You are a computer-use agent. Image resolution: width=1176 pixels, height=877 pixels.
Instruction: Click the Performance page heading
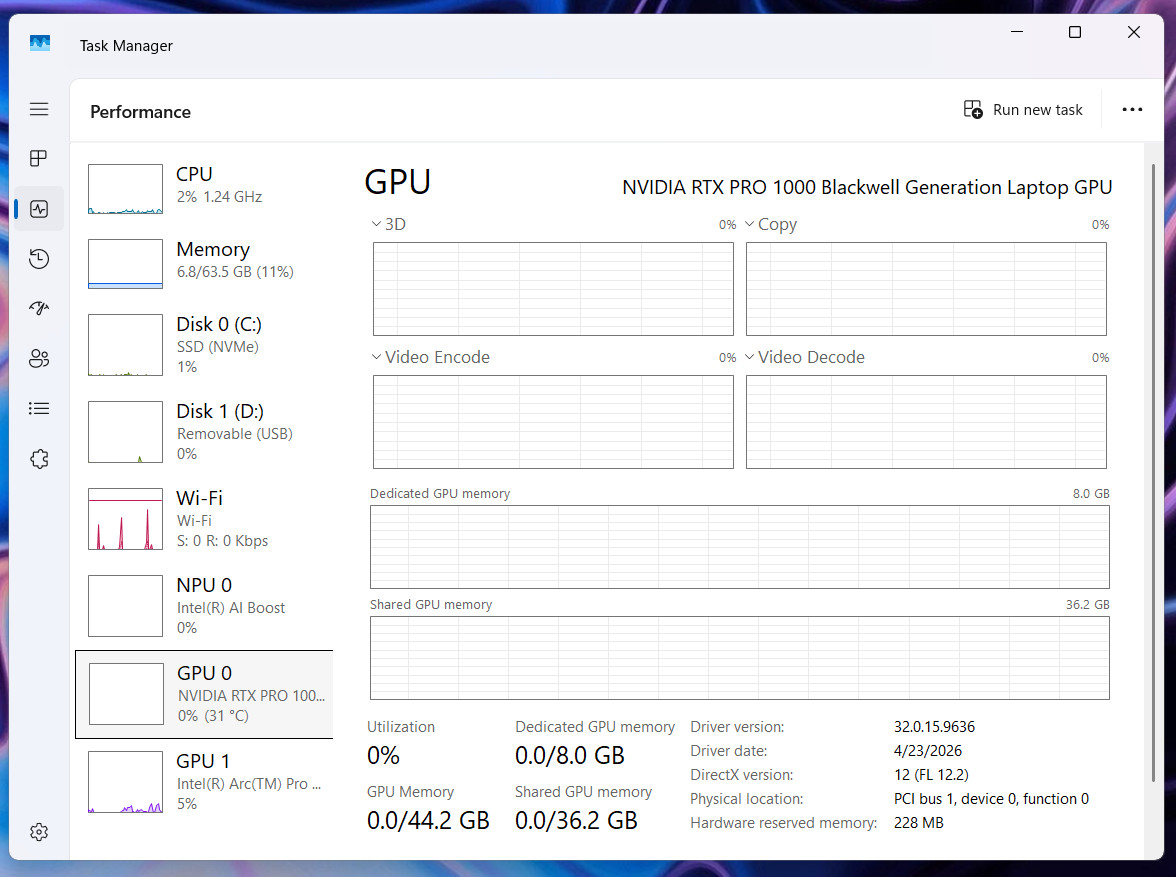140,112
